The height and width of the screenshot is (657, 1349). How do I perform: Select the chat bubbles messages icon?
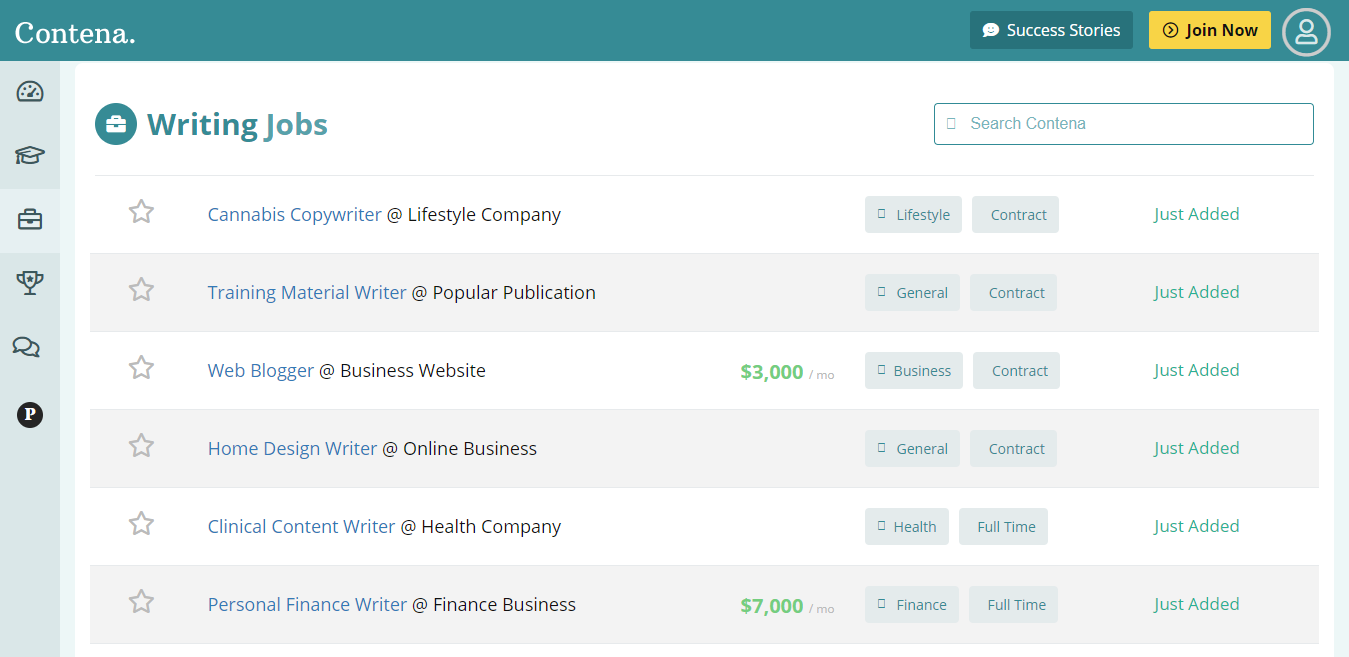coord(29,347)
